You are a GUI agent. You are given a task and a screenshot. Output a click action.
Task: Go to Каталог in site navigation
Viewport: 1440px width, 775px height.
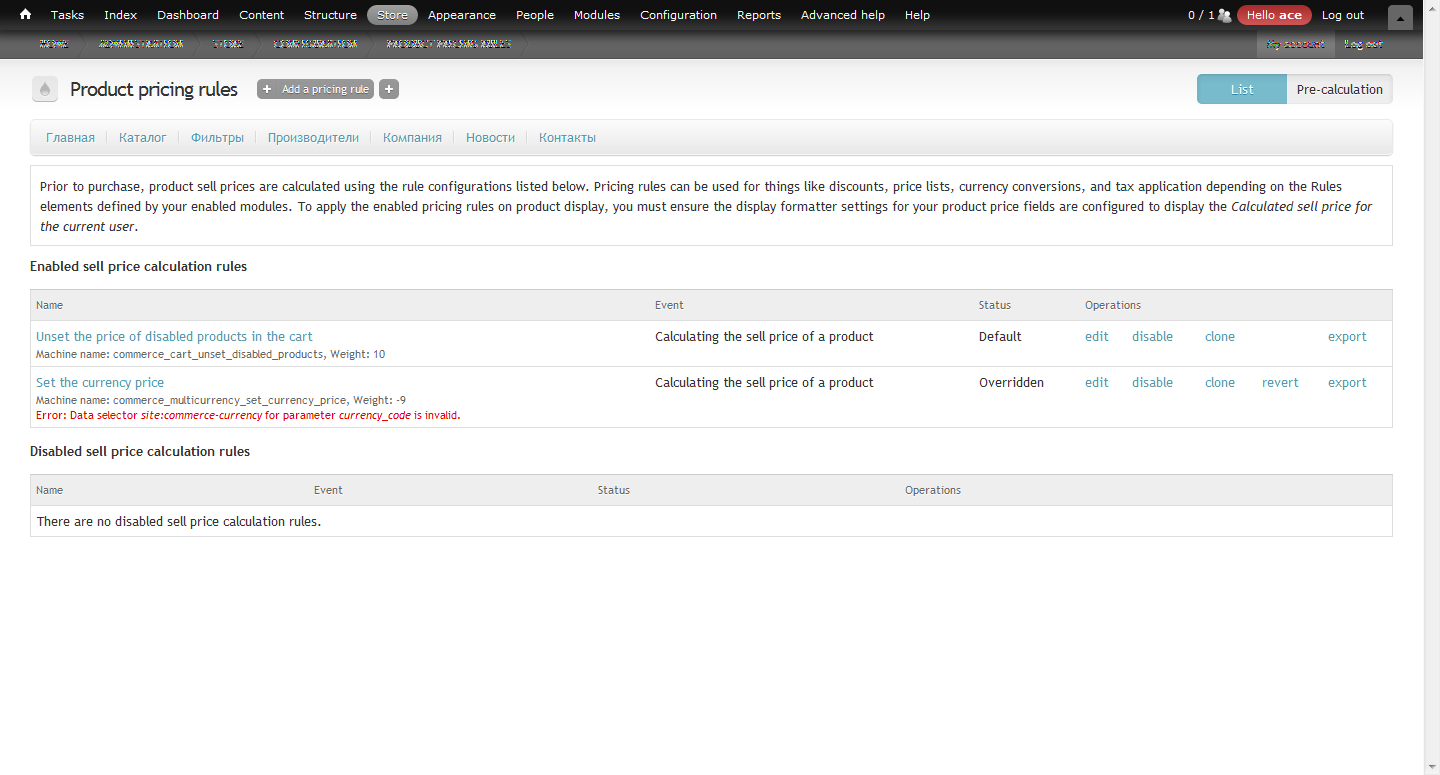pyautogui.click(x=142, y=138)
